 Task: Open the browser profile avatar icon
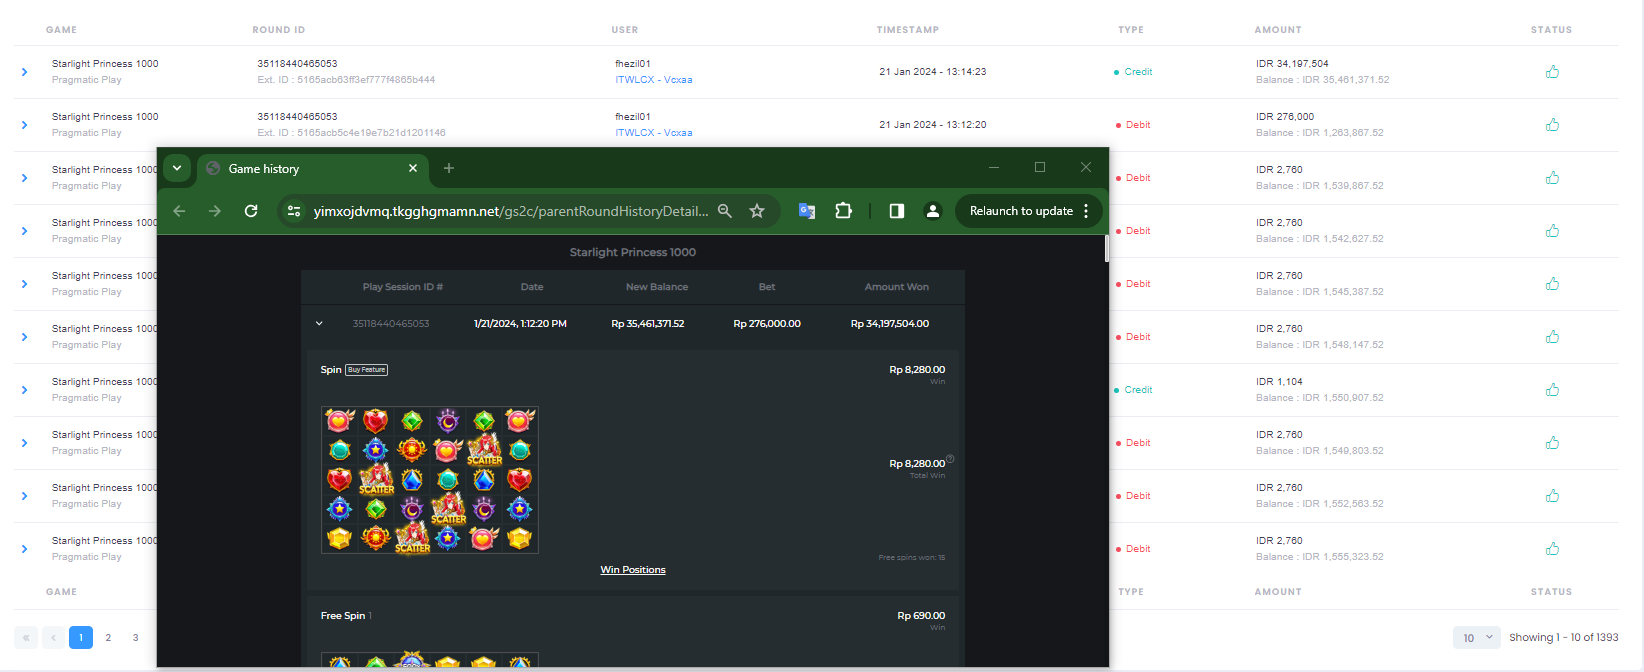[932, 211]
